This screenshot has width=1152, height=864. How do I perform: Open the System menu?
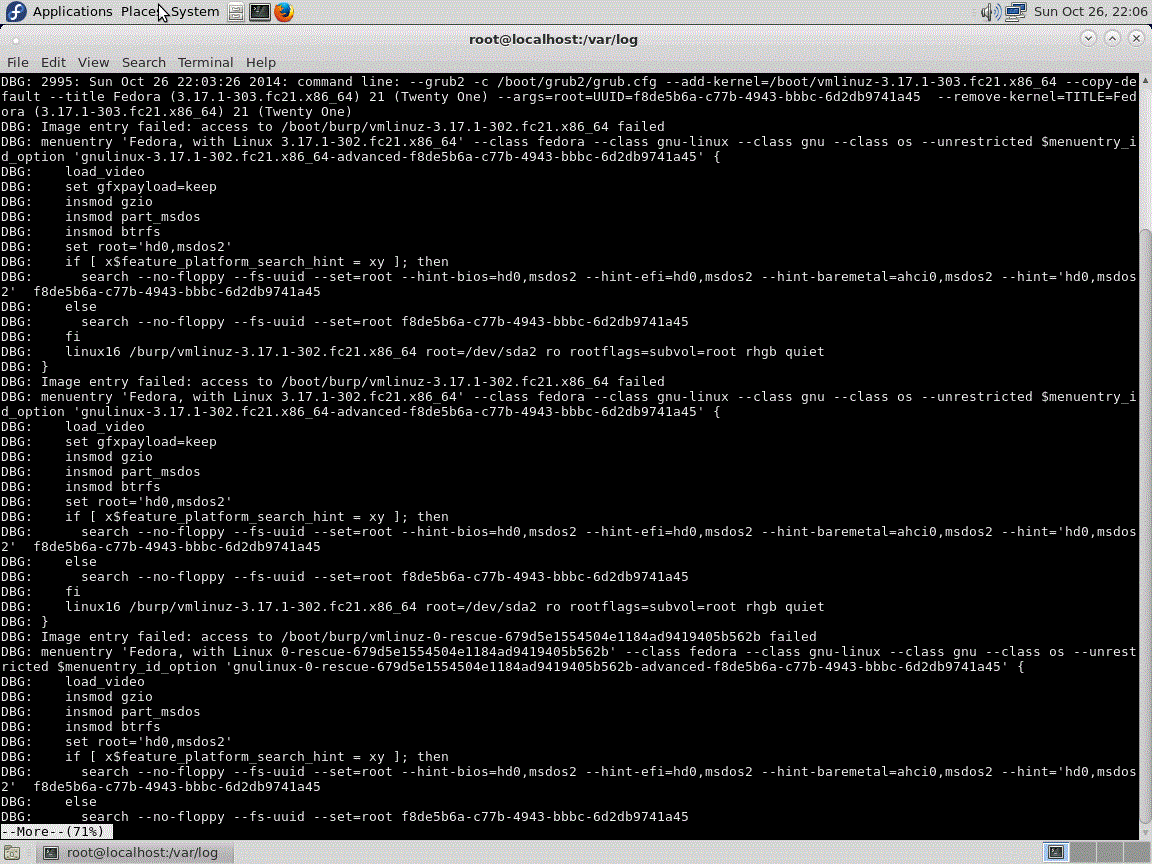pyautogui.click(x=195, y=12)
